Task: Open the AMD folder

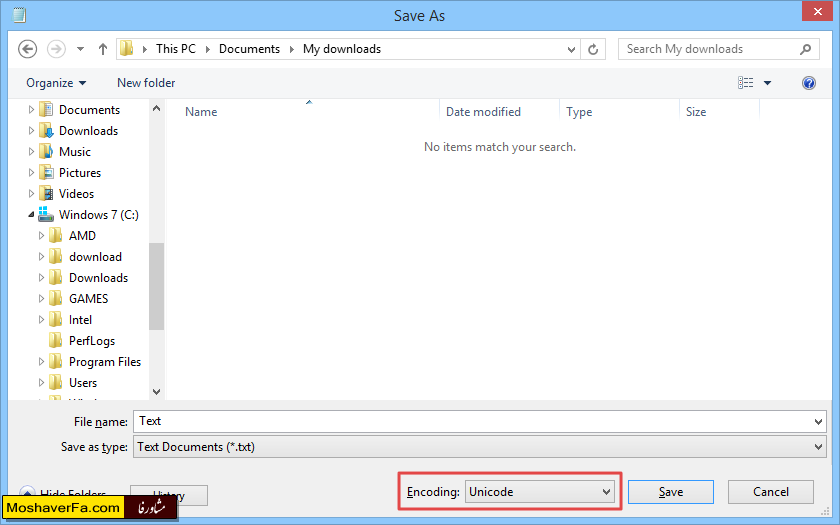Action: (82, 236)
